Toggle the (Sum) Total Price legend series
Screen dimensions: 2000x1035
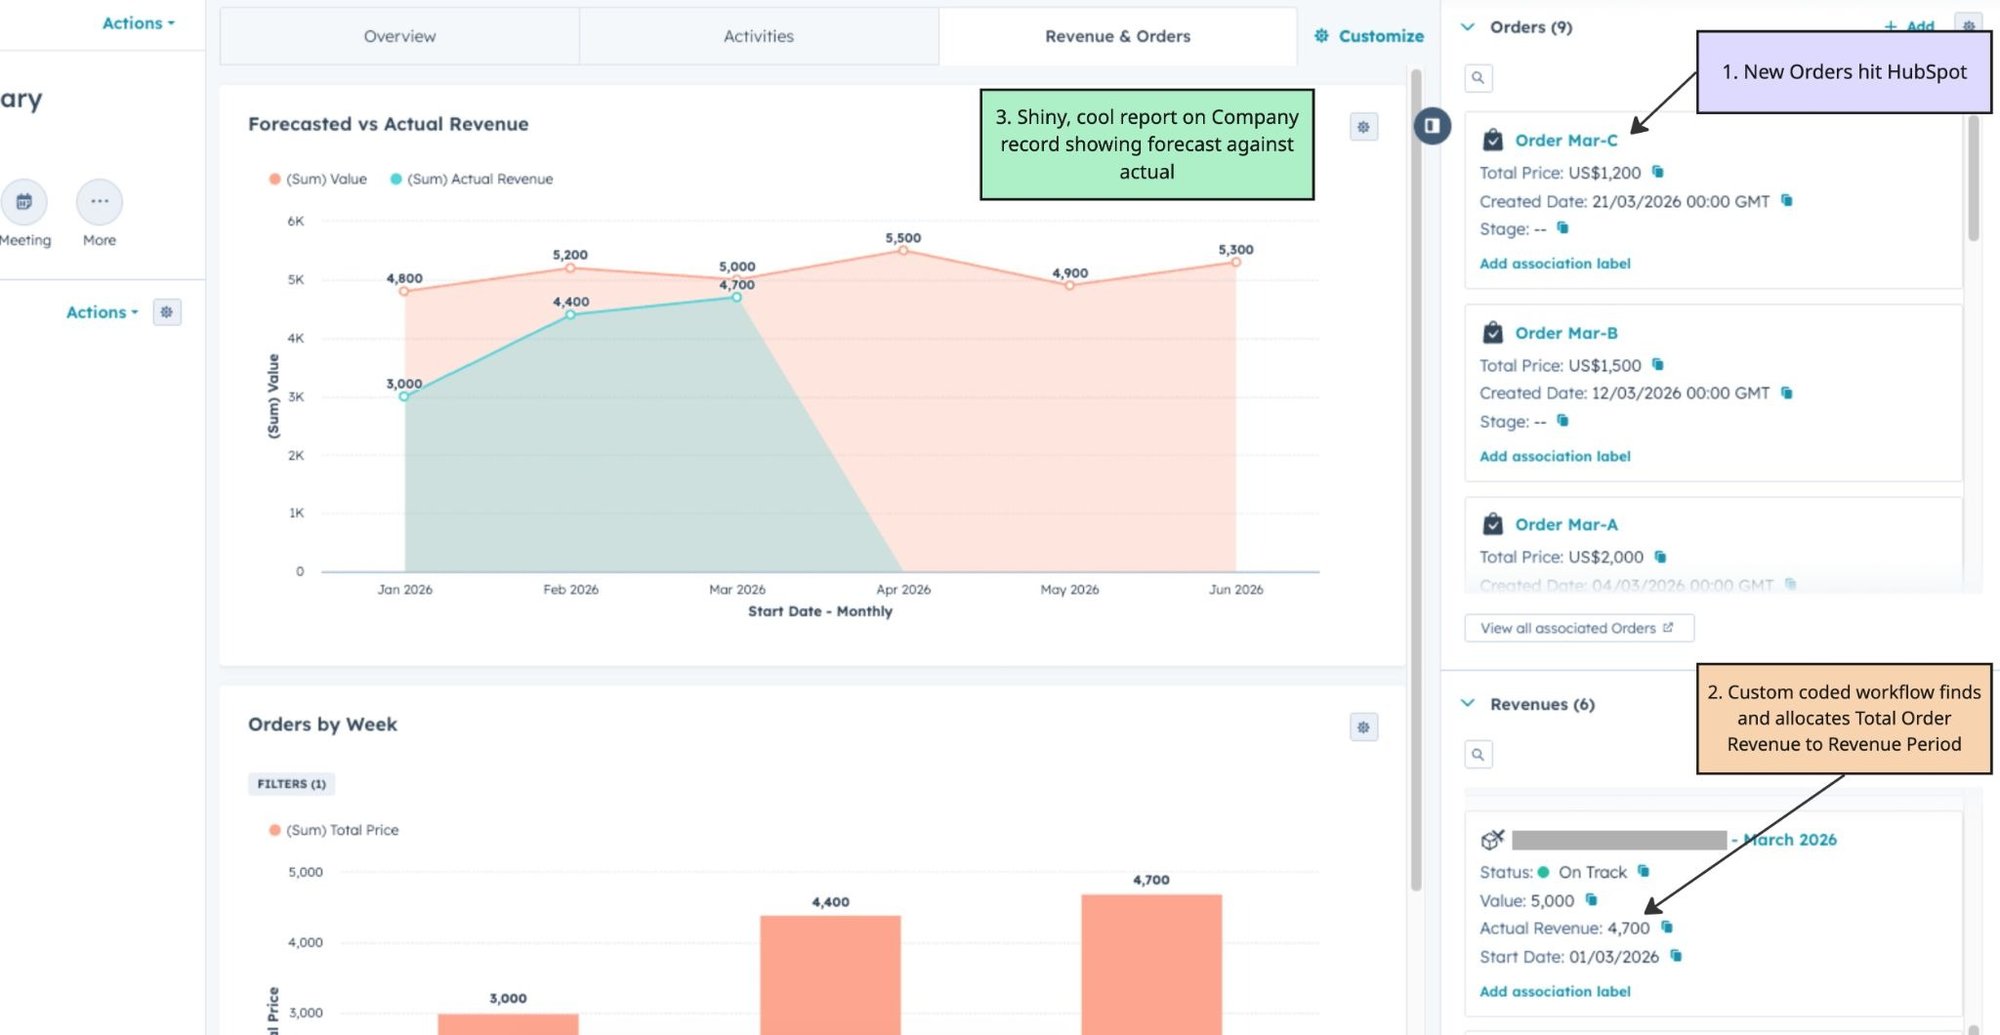tap(333, 830)
